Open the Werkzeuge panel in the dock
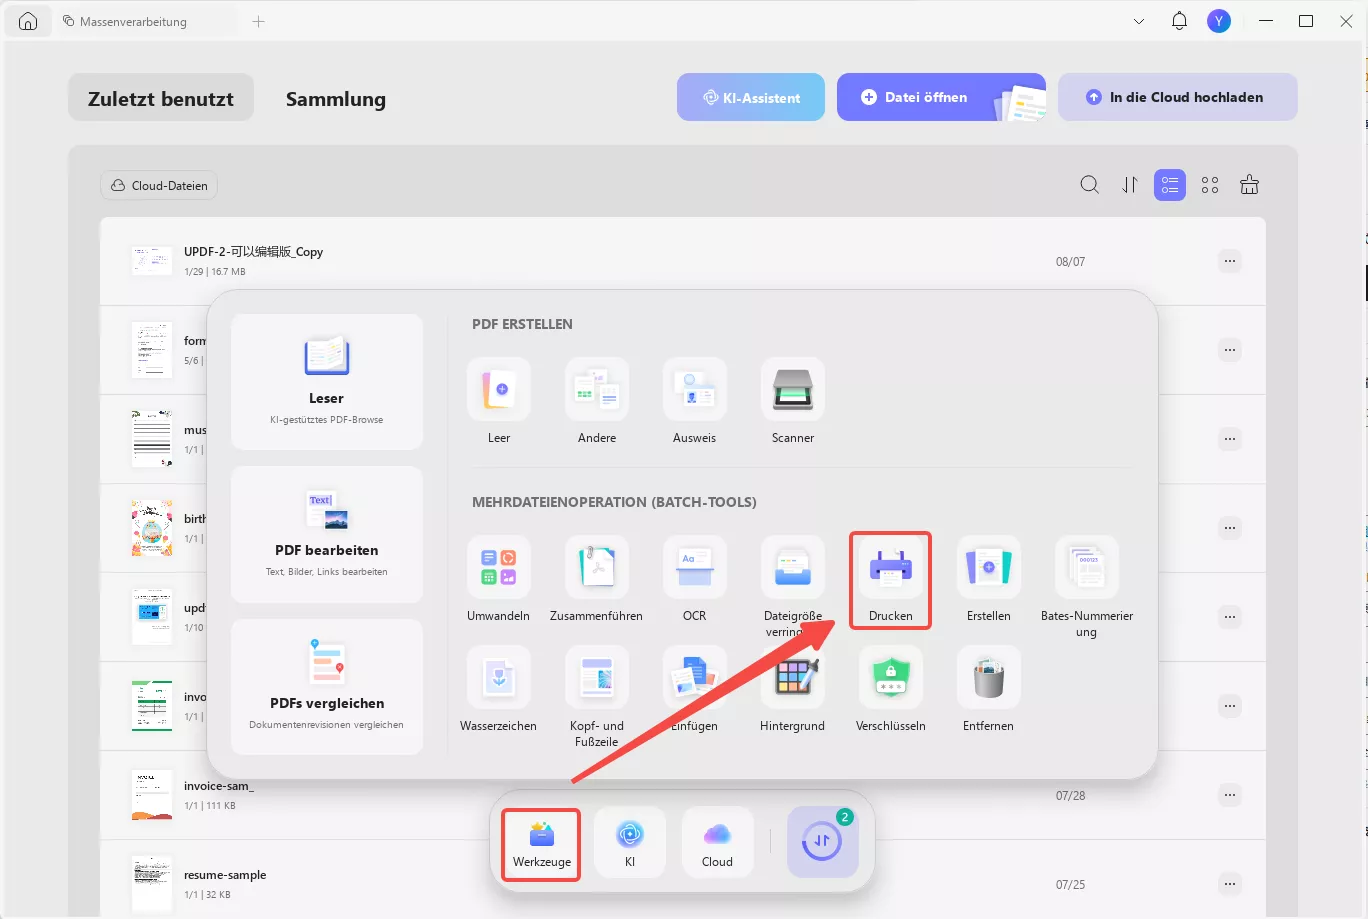Viewport: 1368px width, 919px height. (x=542, y=843)
